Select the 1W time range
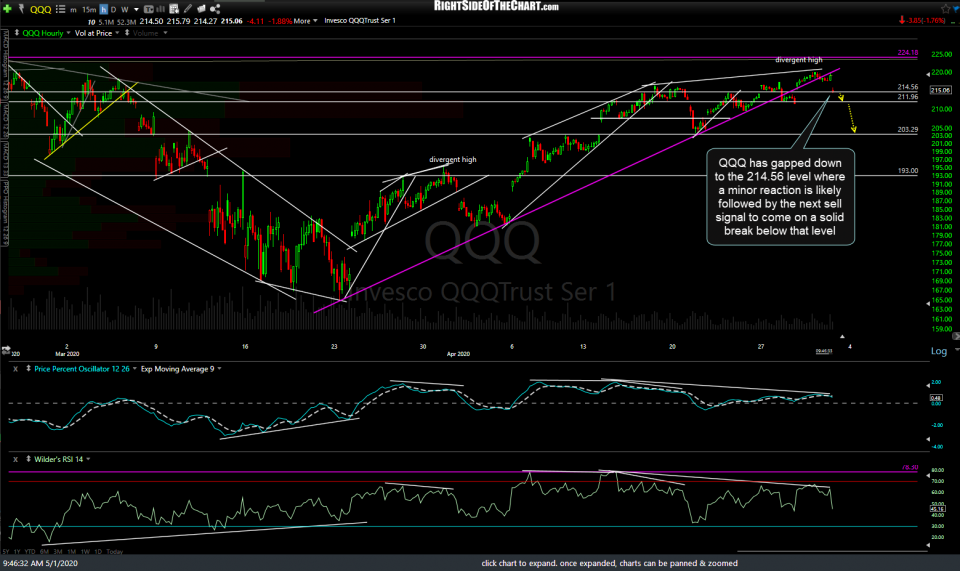This screenshot has height=571, width=960. click(85, 551)
